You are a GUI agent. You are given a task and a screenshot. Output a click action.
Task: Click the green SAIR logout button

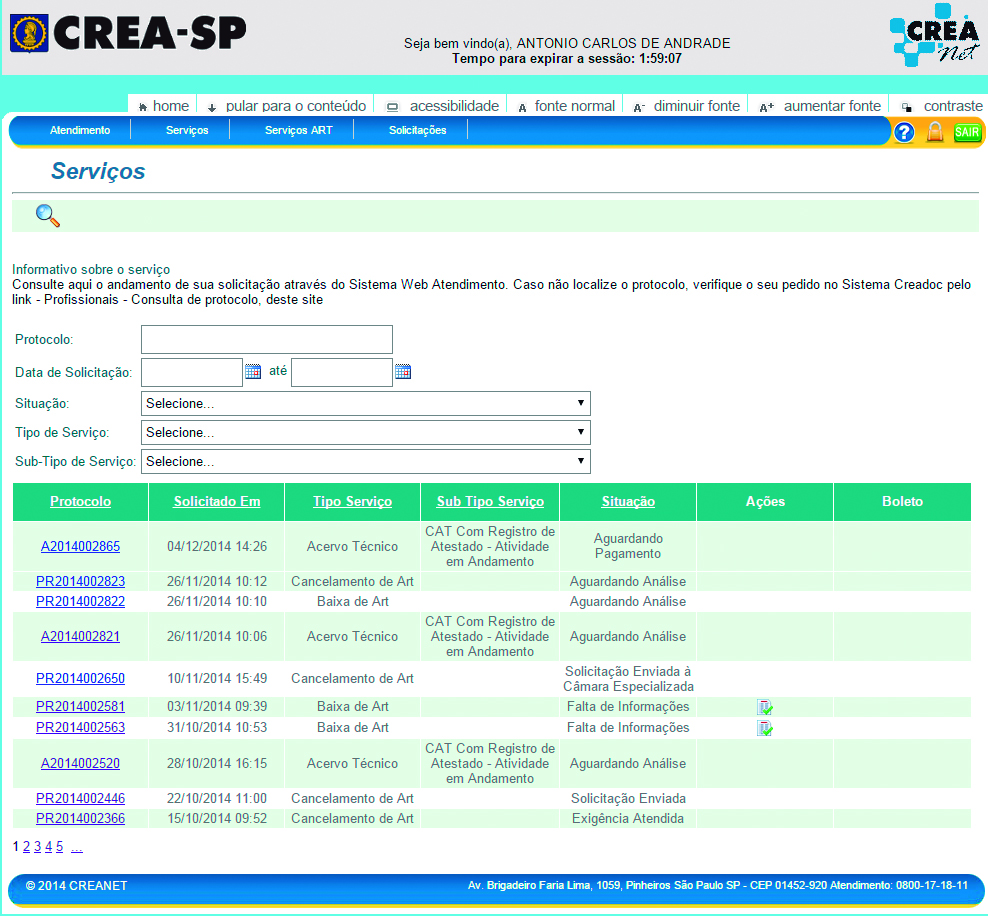967,132
